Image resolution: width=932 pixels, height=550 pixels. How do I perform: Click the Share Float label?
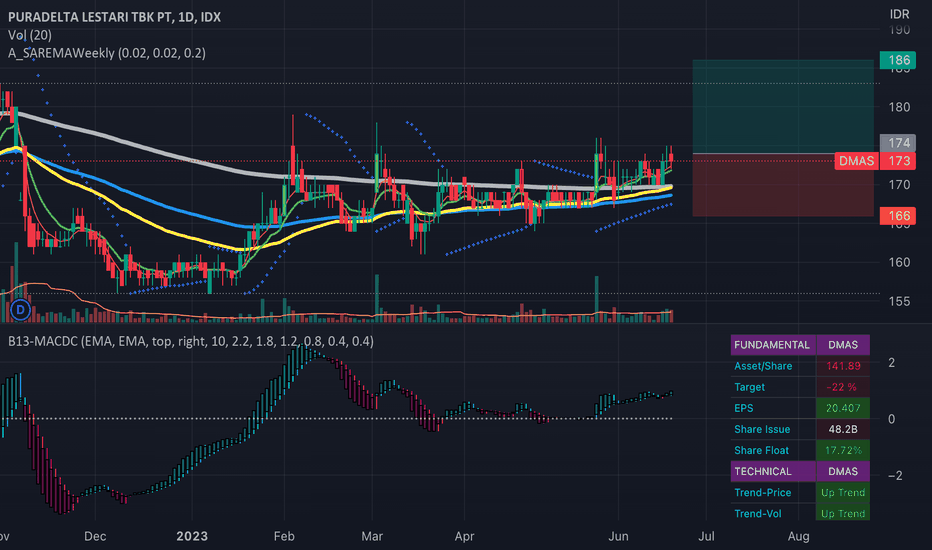(x=761, y=451)
